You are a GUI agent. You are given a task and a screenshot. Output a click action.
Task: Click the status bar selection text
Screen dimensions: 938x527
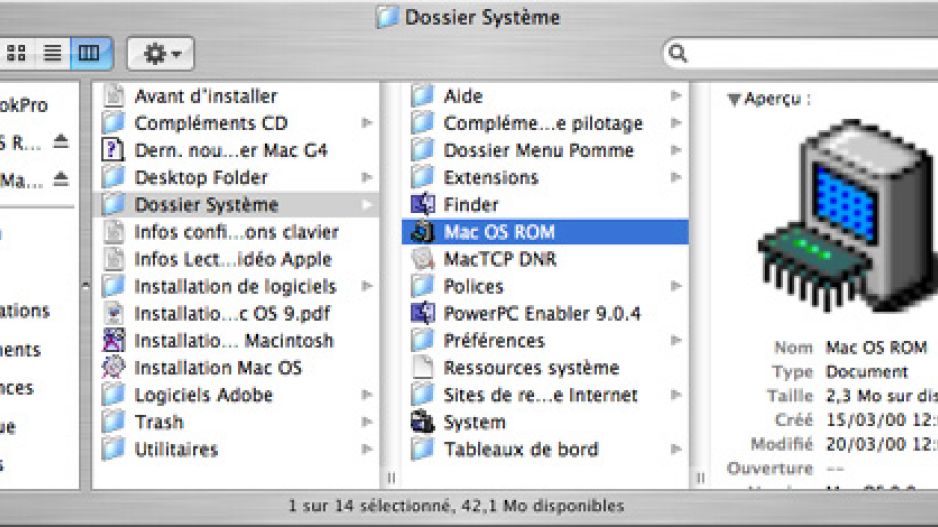point(456,506)
